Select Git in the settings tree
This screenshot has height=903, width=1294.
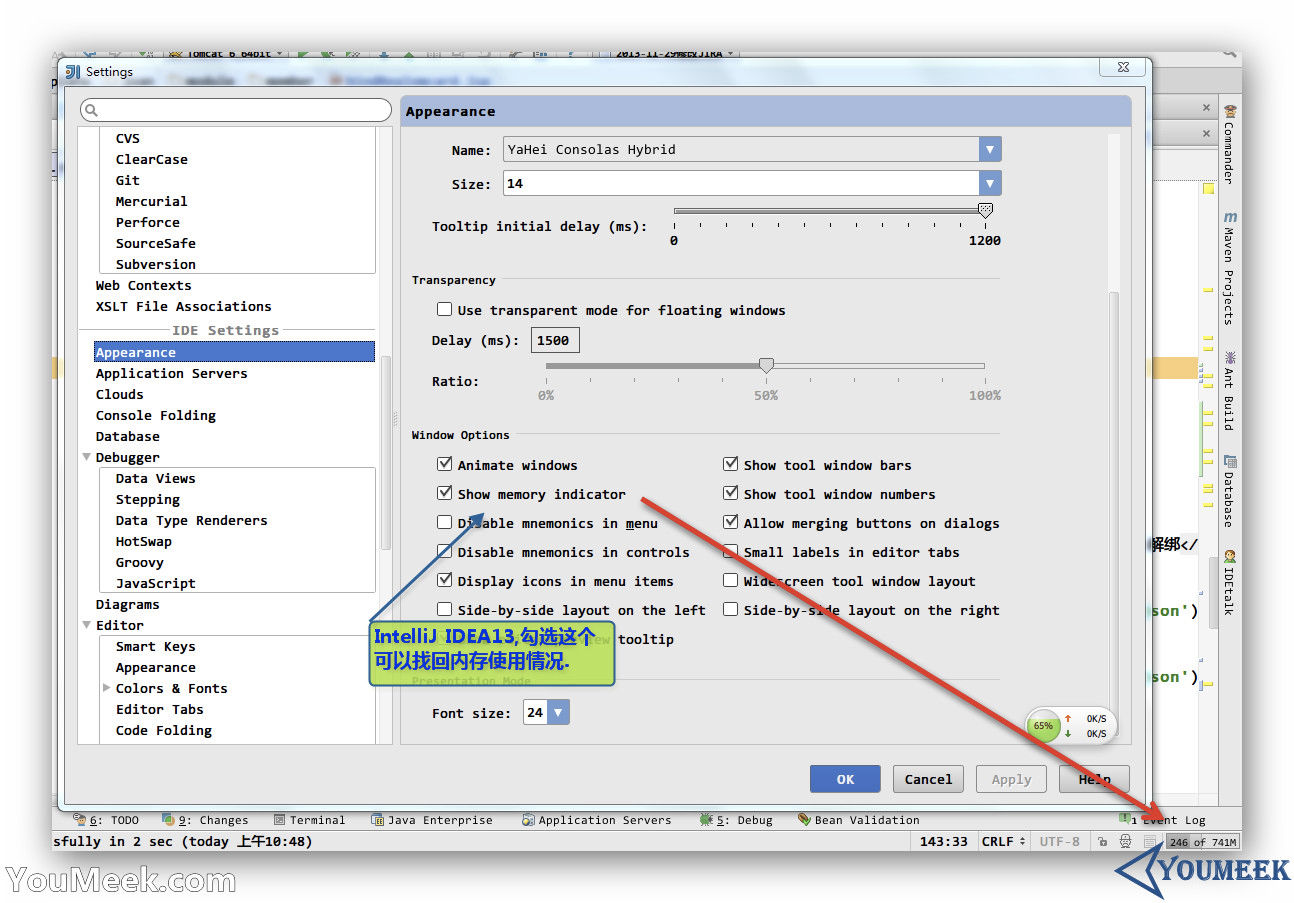[x=127, y=180]
